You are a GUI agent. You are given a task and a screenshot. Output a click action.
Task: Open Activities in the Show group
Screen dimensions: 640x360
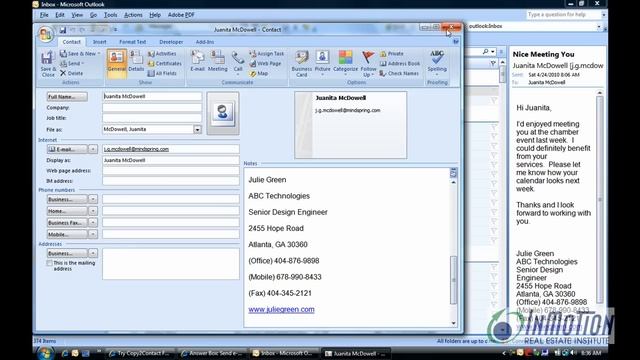162,53
